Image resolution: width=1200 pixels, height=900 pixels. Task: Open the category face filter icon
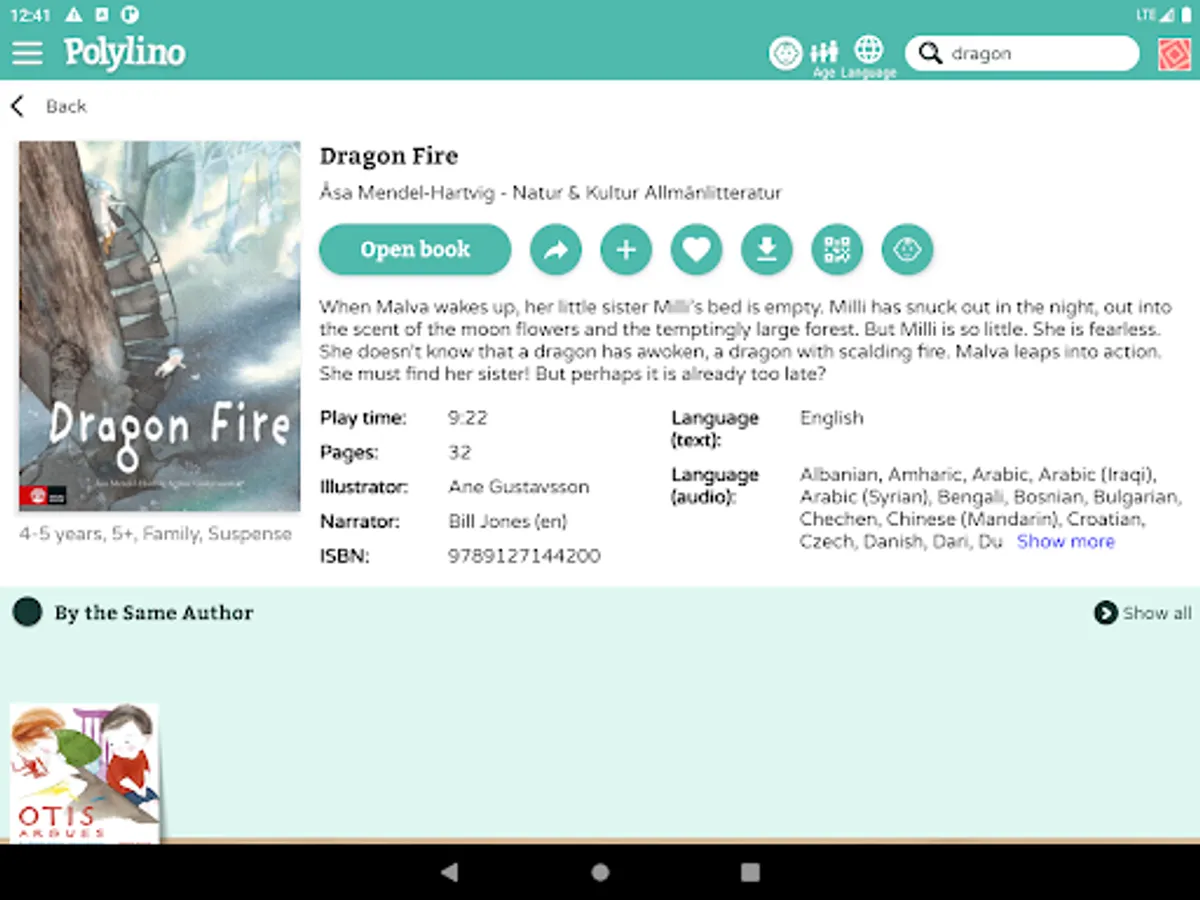click(x=786, y=53)
